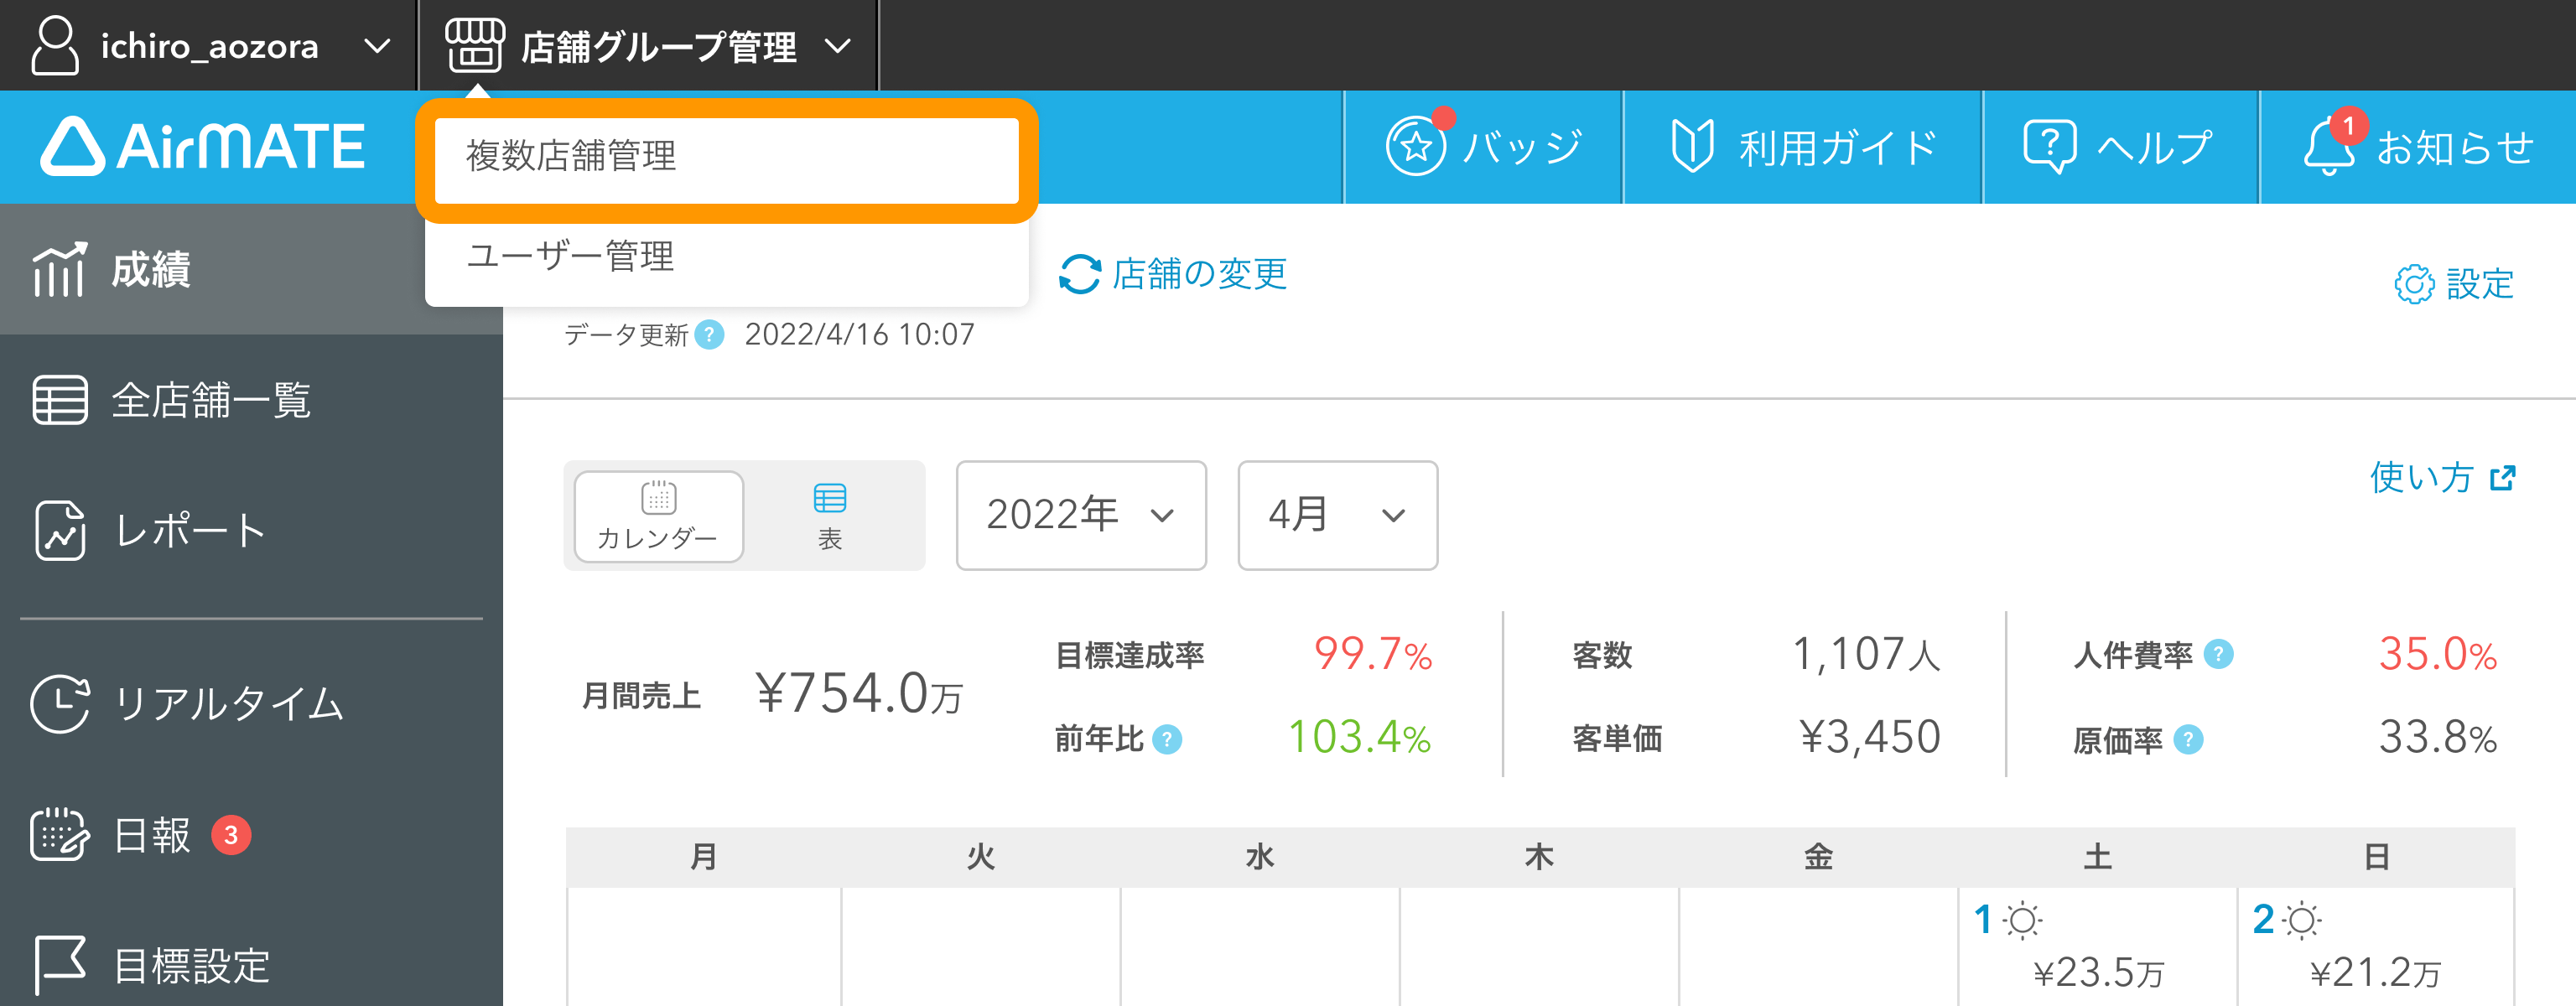Open 全店舗一覧 in the sidebar

[251, 400]
